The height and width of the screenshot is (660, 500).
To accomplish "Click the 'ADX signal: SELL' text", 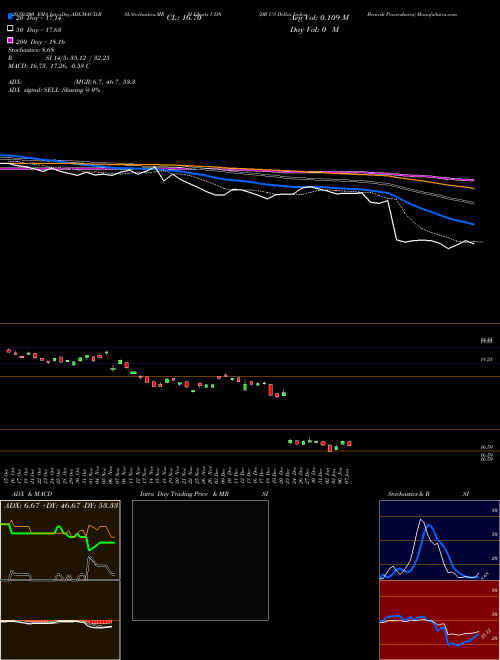I will click(x=54, y=90).
